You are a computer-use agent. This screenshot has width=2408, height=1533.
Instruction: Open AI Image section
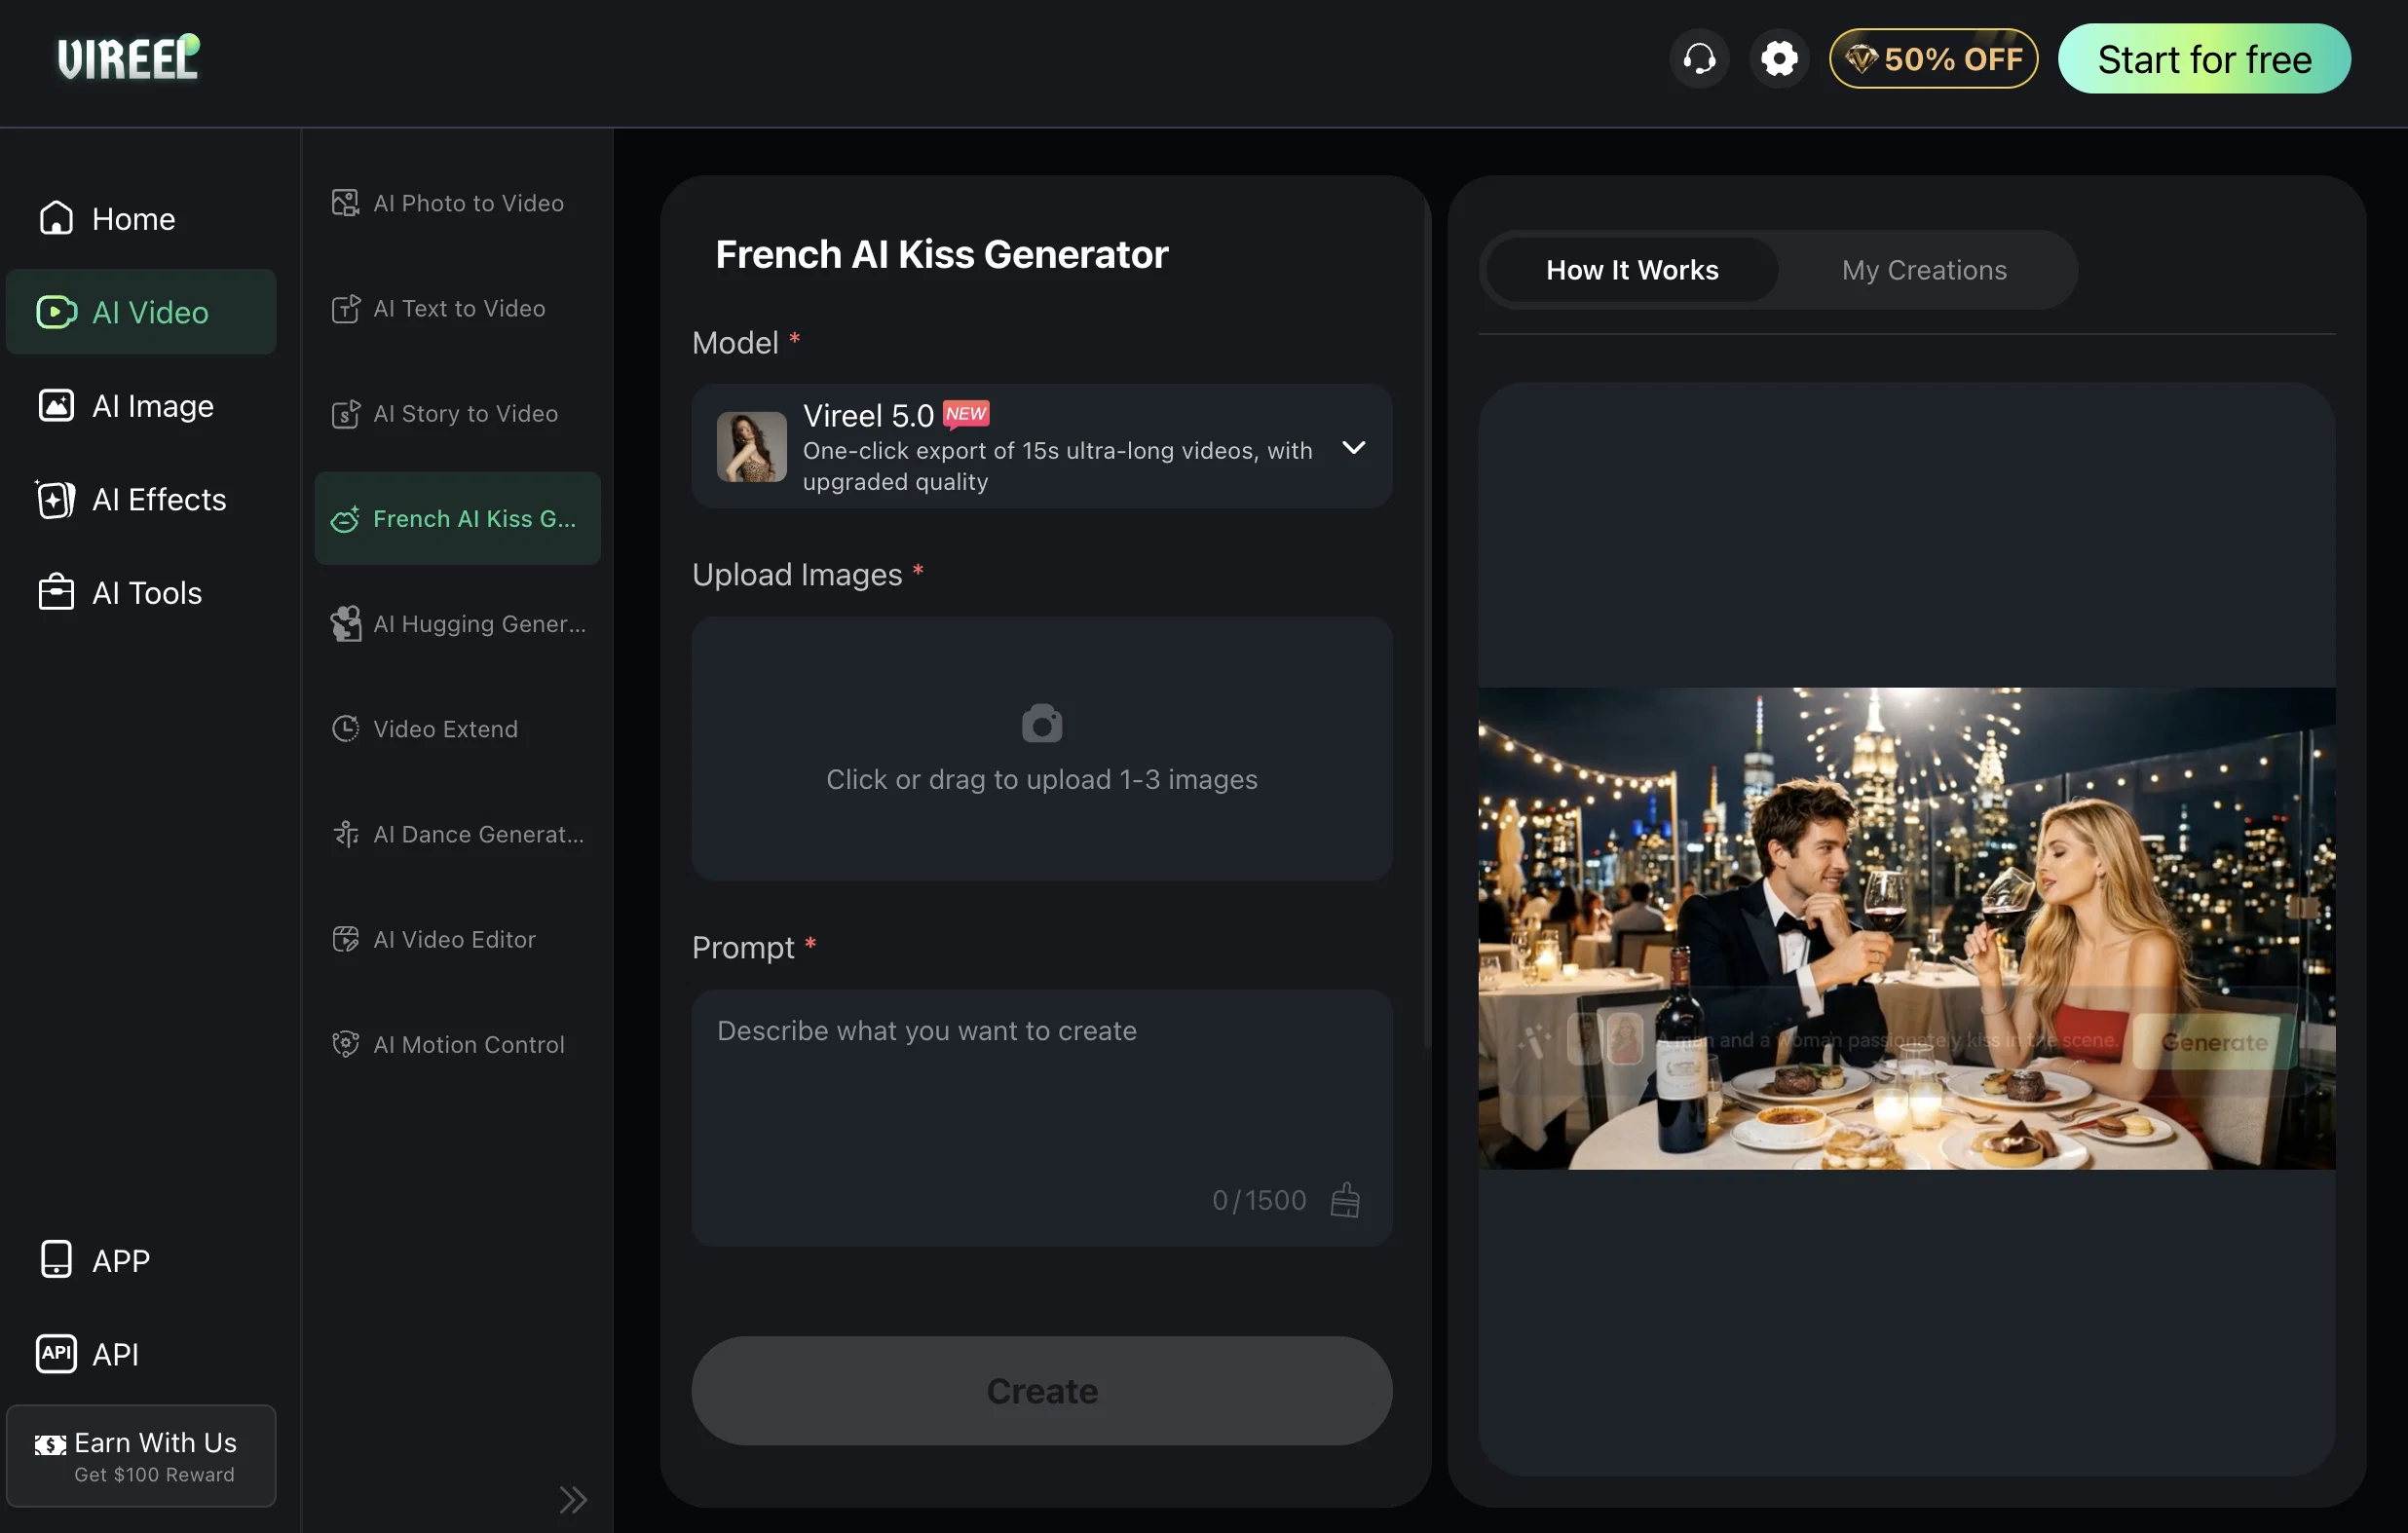tap(141, 405)
